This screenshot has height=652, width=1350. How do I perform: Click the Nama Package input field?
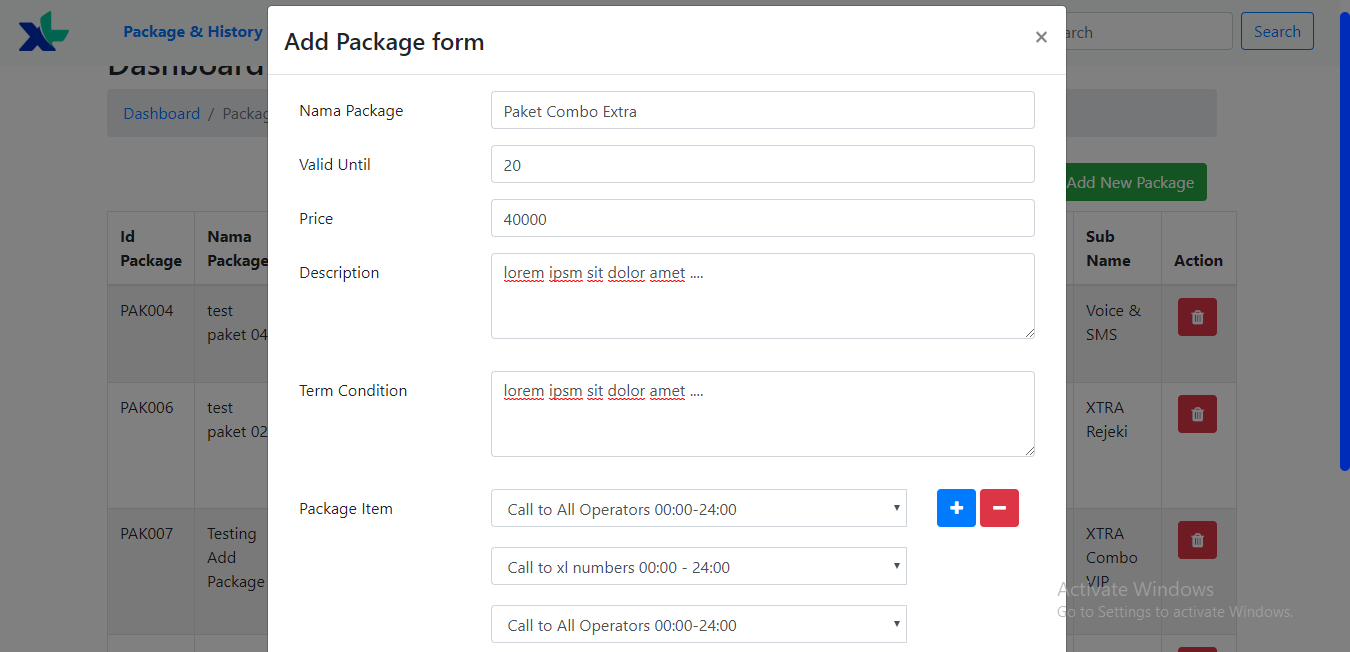point(762,110)
